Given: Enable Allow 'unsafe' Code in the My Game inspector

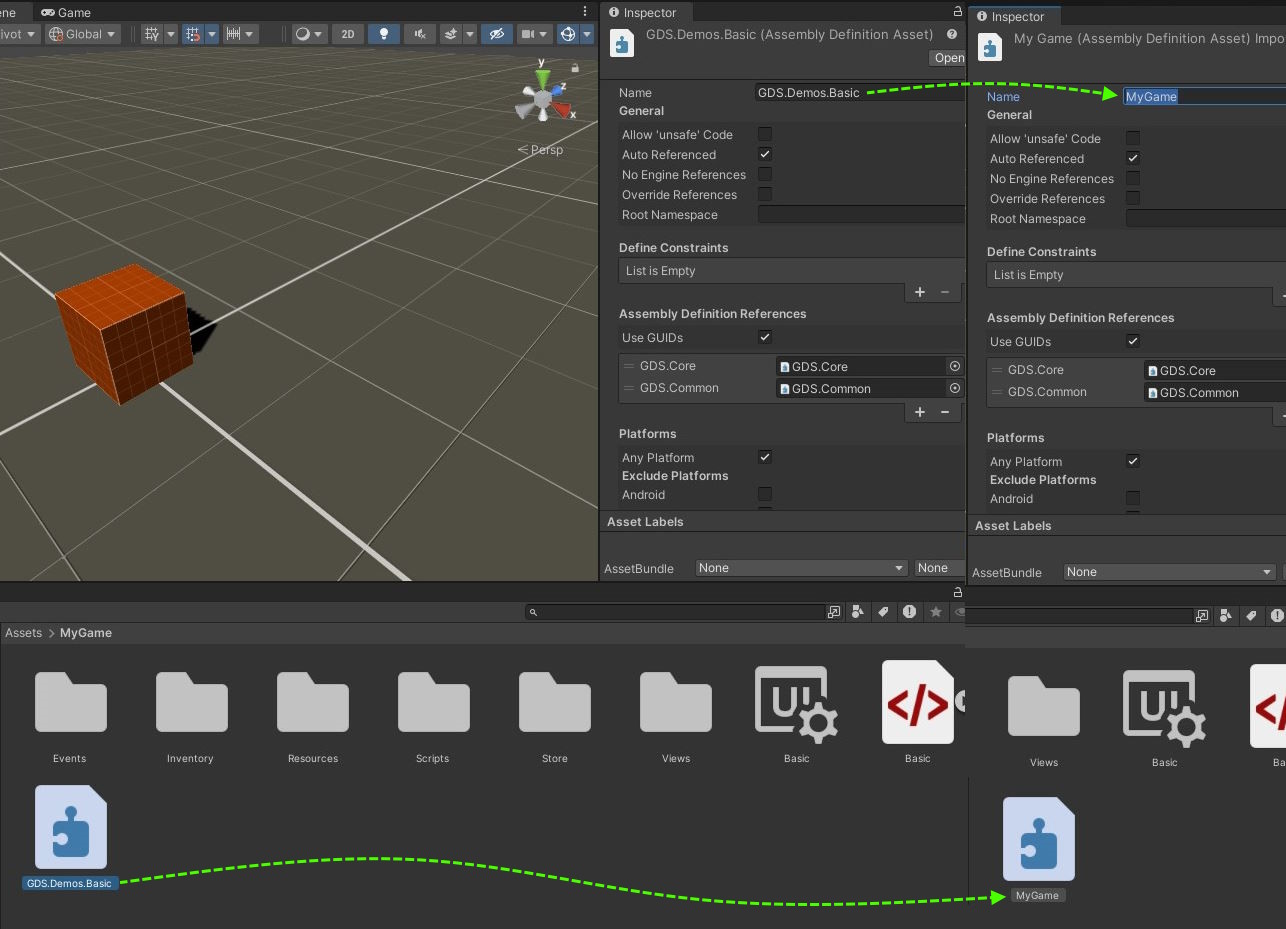Looking at the screenshot, I should coord(1133,138).
